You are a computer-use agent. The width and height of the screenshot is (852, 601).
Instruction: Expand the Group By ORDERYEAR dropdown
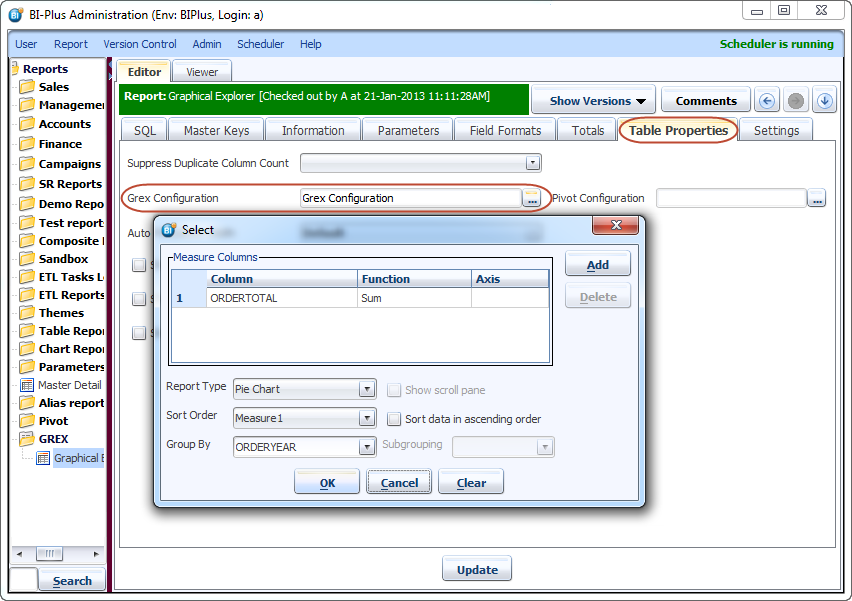point(367,447)
